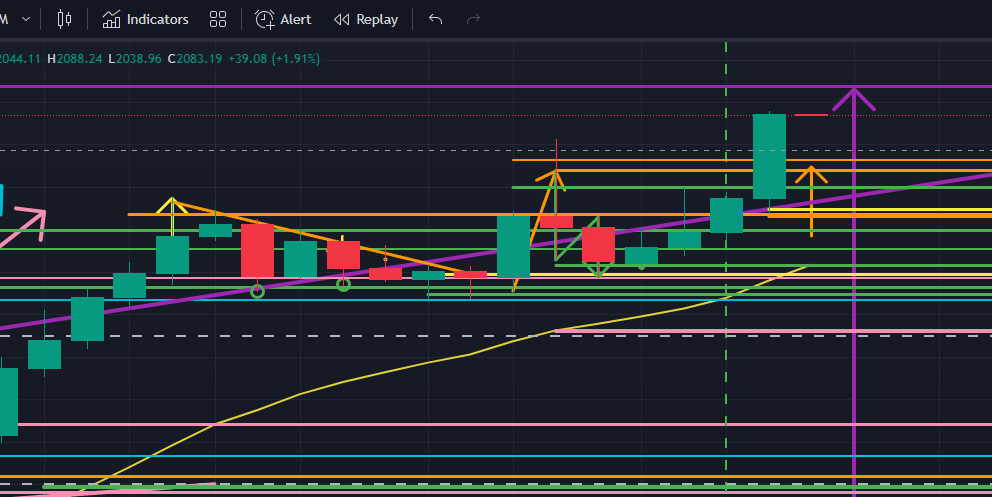
Task: Create a new Alert
Action: [283, 19]
